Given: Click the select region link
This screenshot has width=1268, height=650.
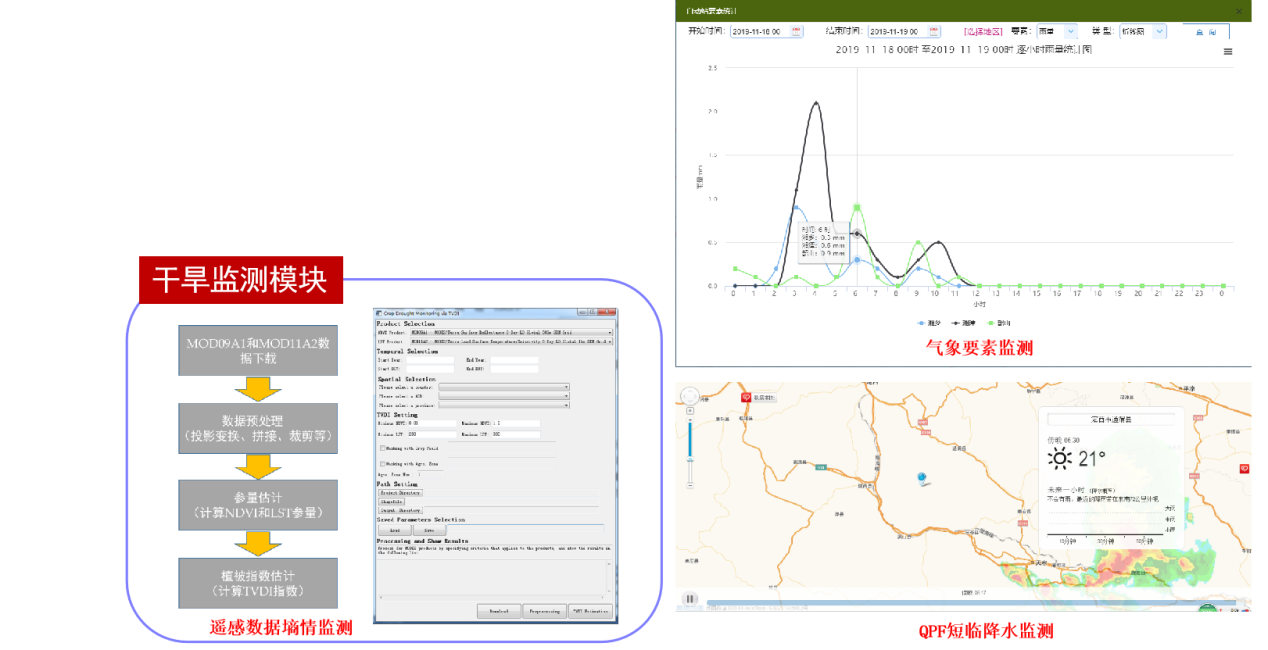Looking at the screenshot, I should 983,32.
